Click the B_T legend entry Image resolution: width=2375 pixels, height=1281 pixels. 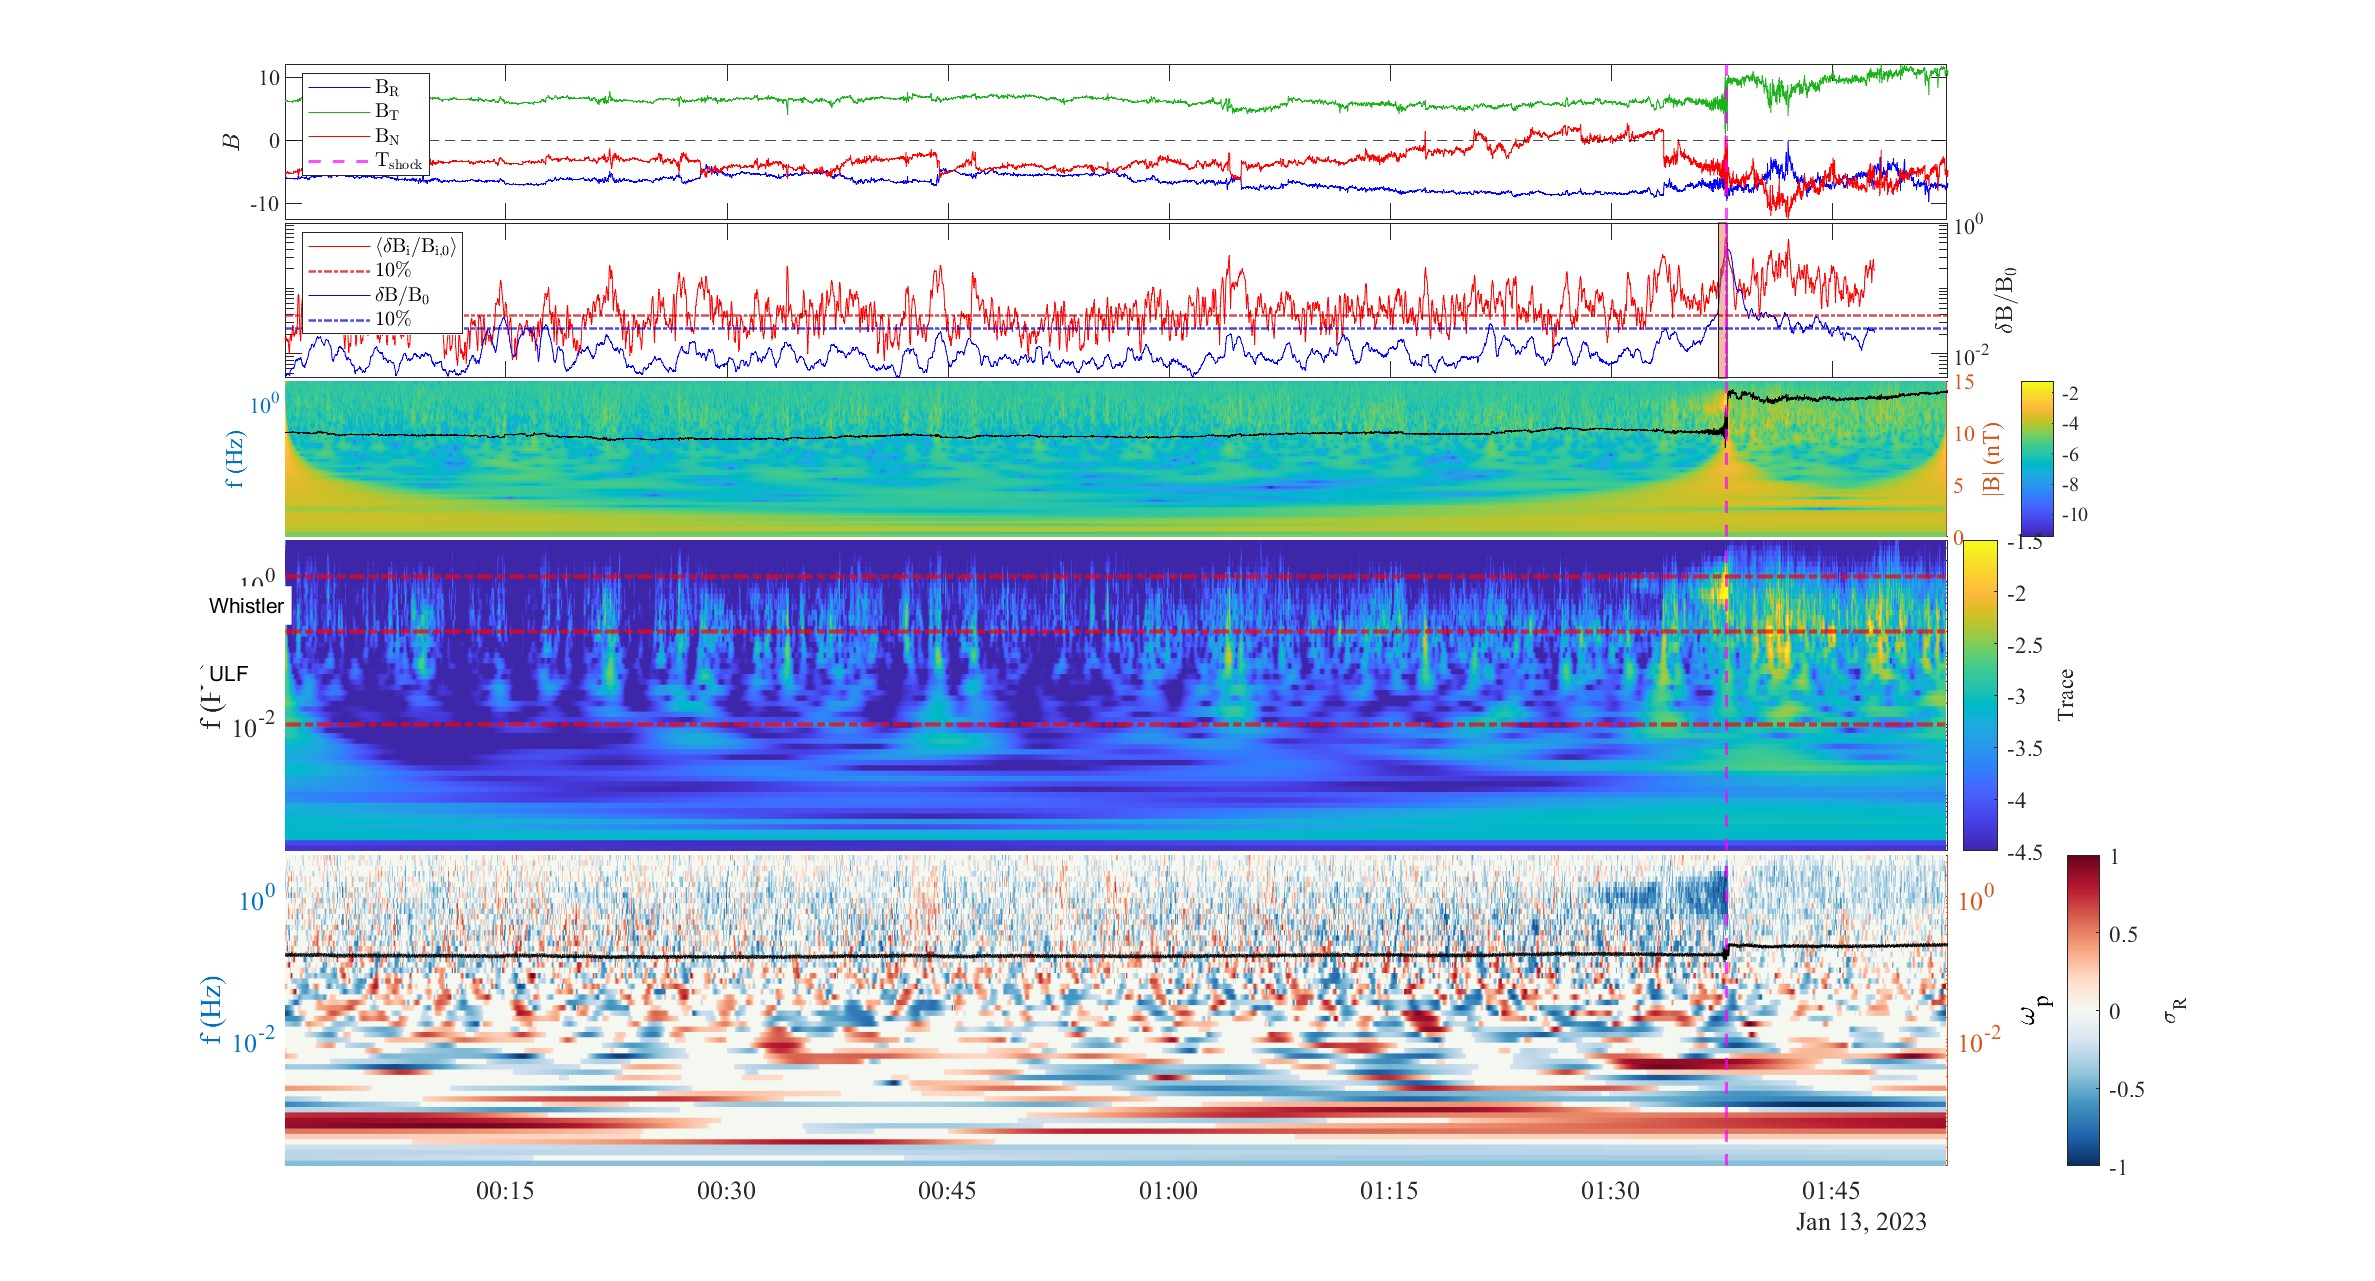[x=386, y=112]
